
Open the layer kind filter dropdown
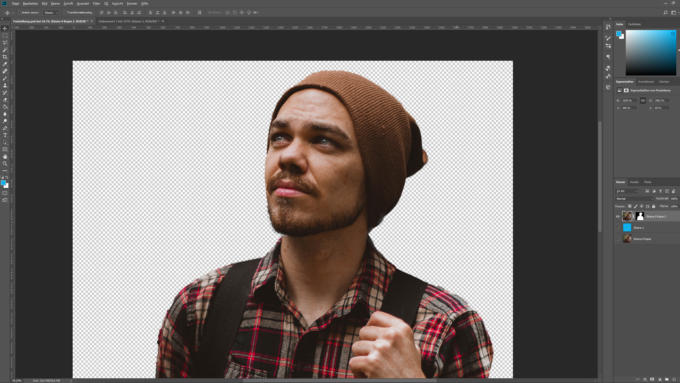click(629, 191)
